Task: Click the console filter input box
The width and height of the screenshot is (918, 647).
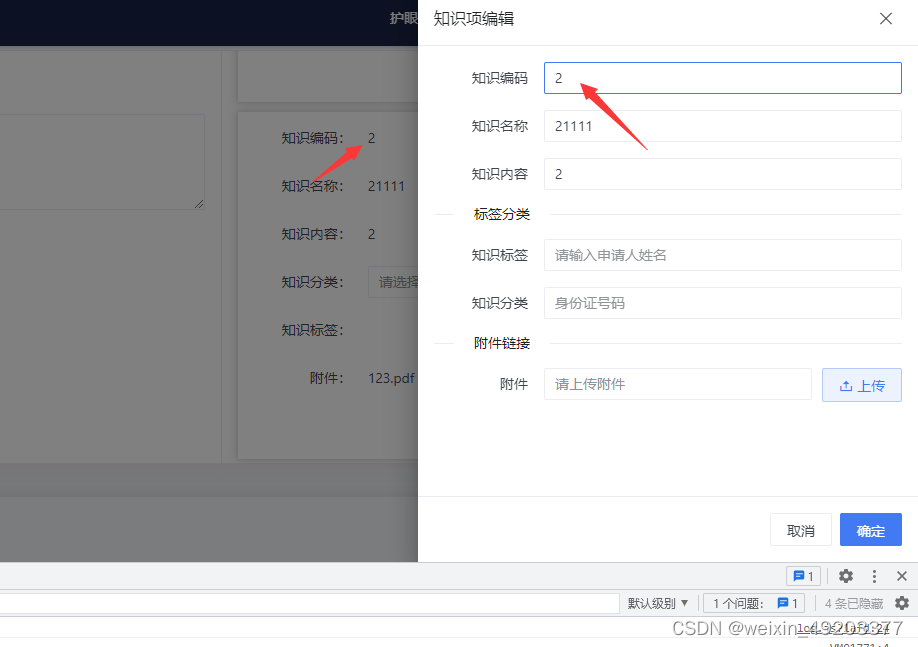Action: [309, 603]
